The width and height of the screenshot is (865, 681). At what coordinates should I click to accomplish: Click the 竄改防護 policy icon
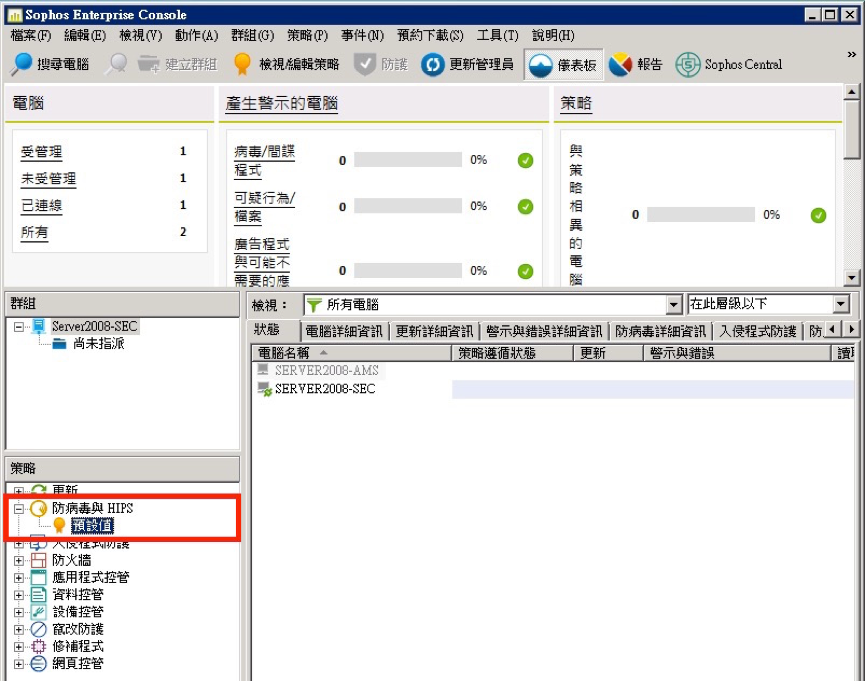tap(38, 629)
